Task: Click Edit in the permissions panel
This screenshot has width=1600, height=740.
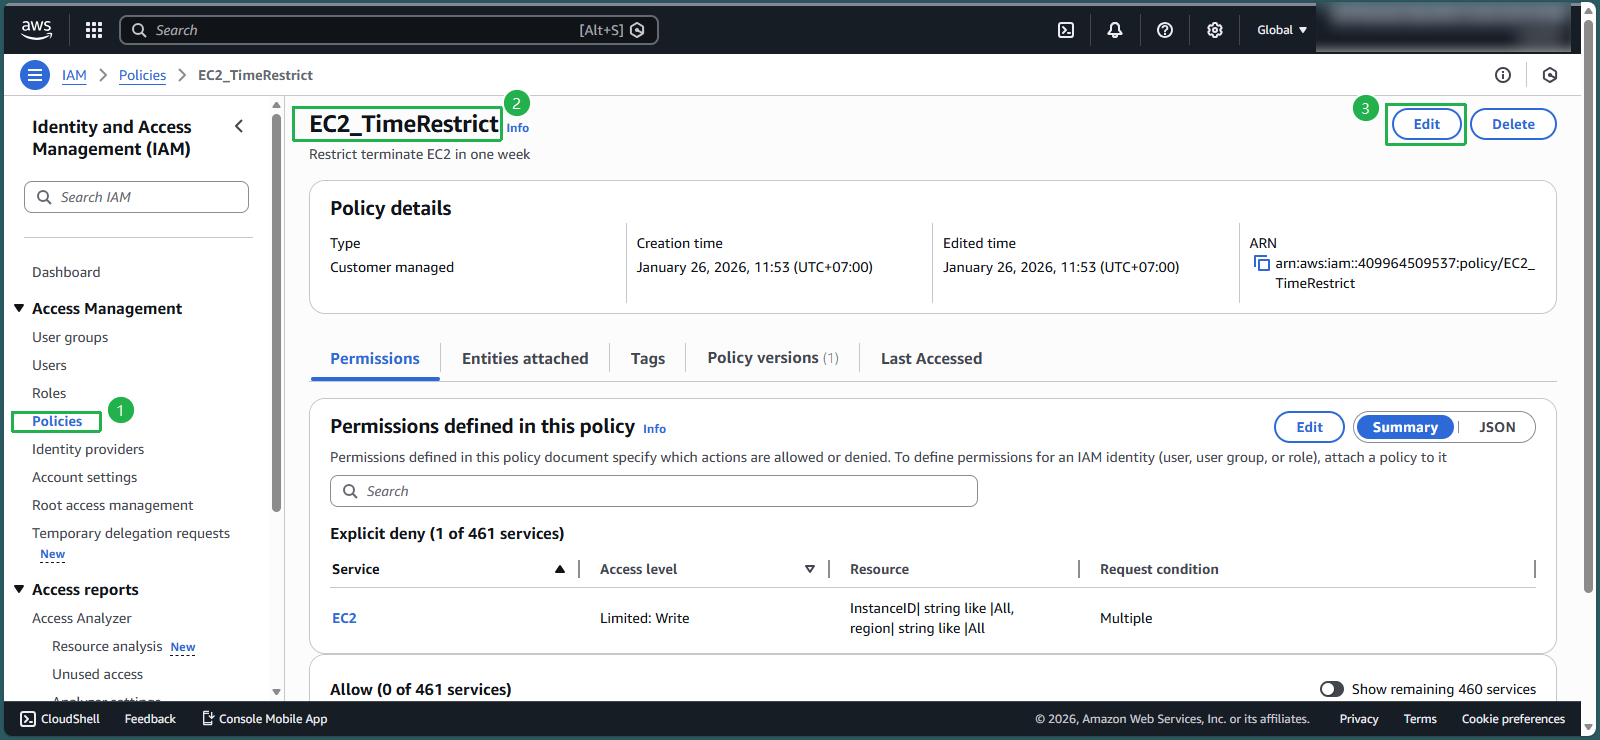Action: (1310, 427)
